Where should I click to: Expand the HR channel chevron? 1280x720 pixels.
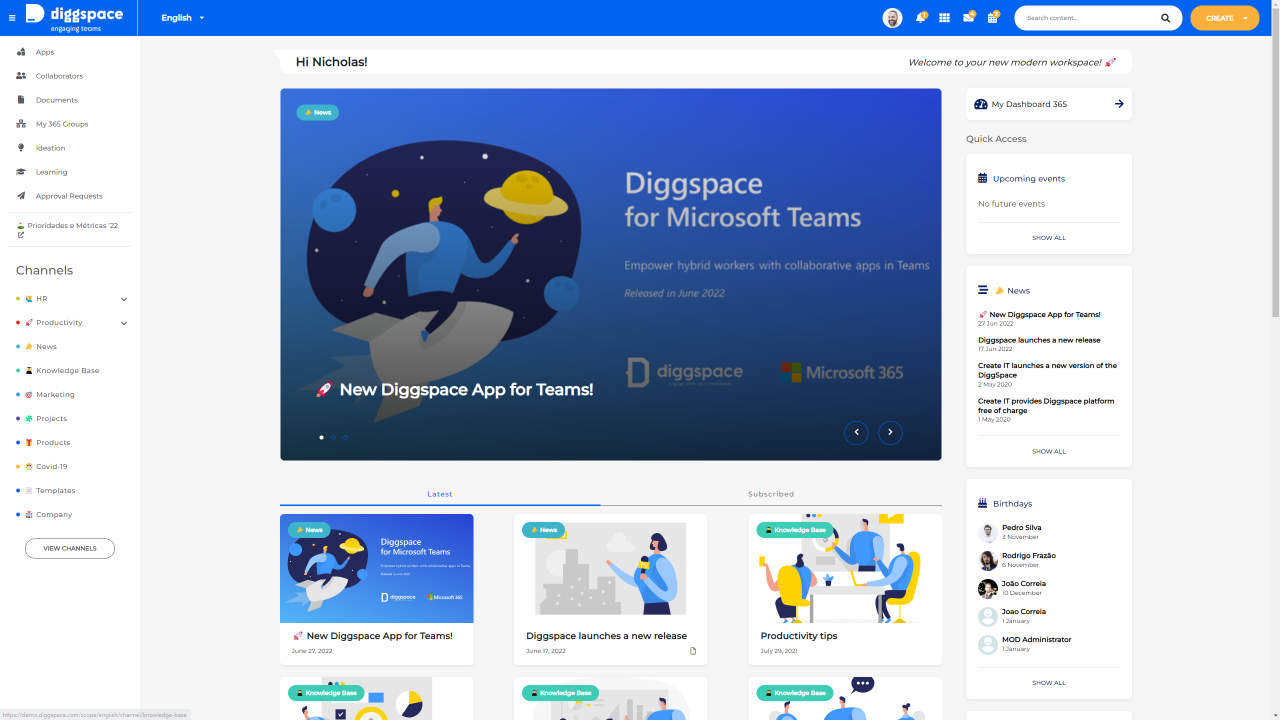click(124, 299)
